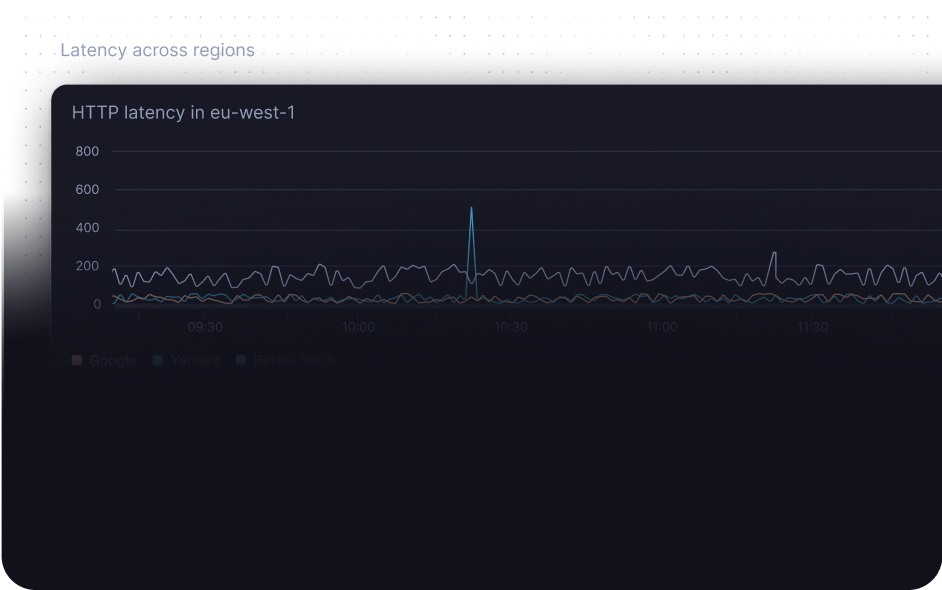Click the 800 y-axis value

pyautogui.click(x=88, y=152)
